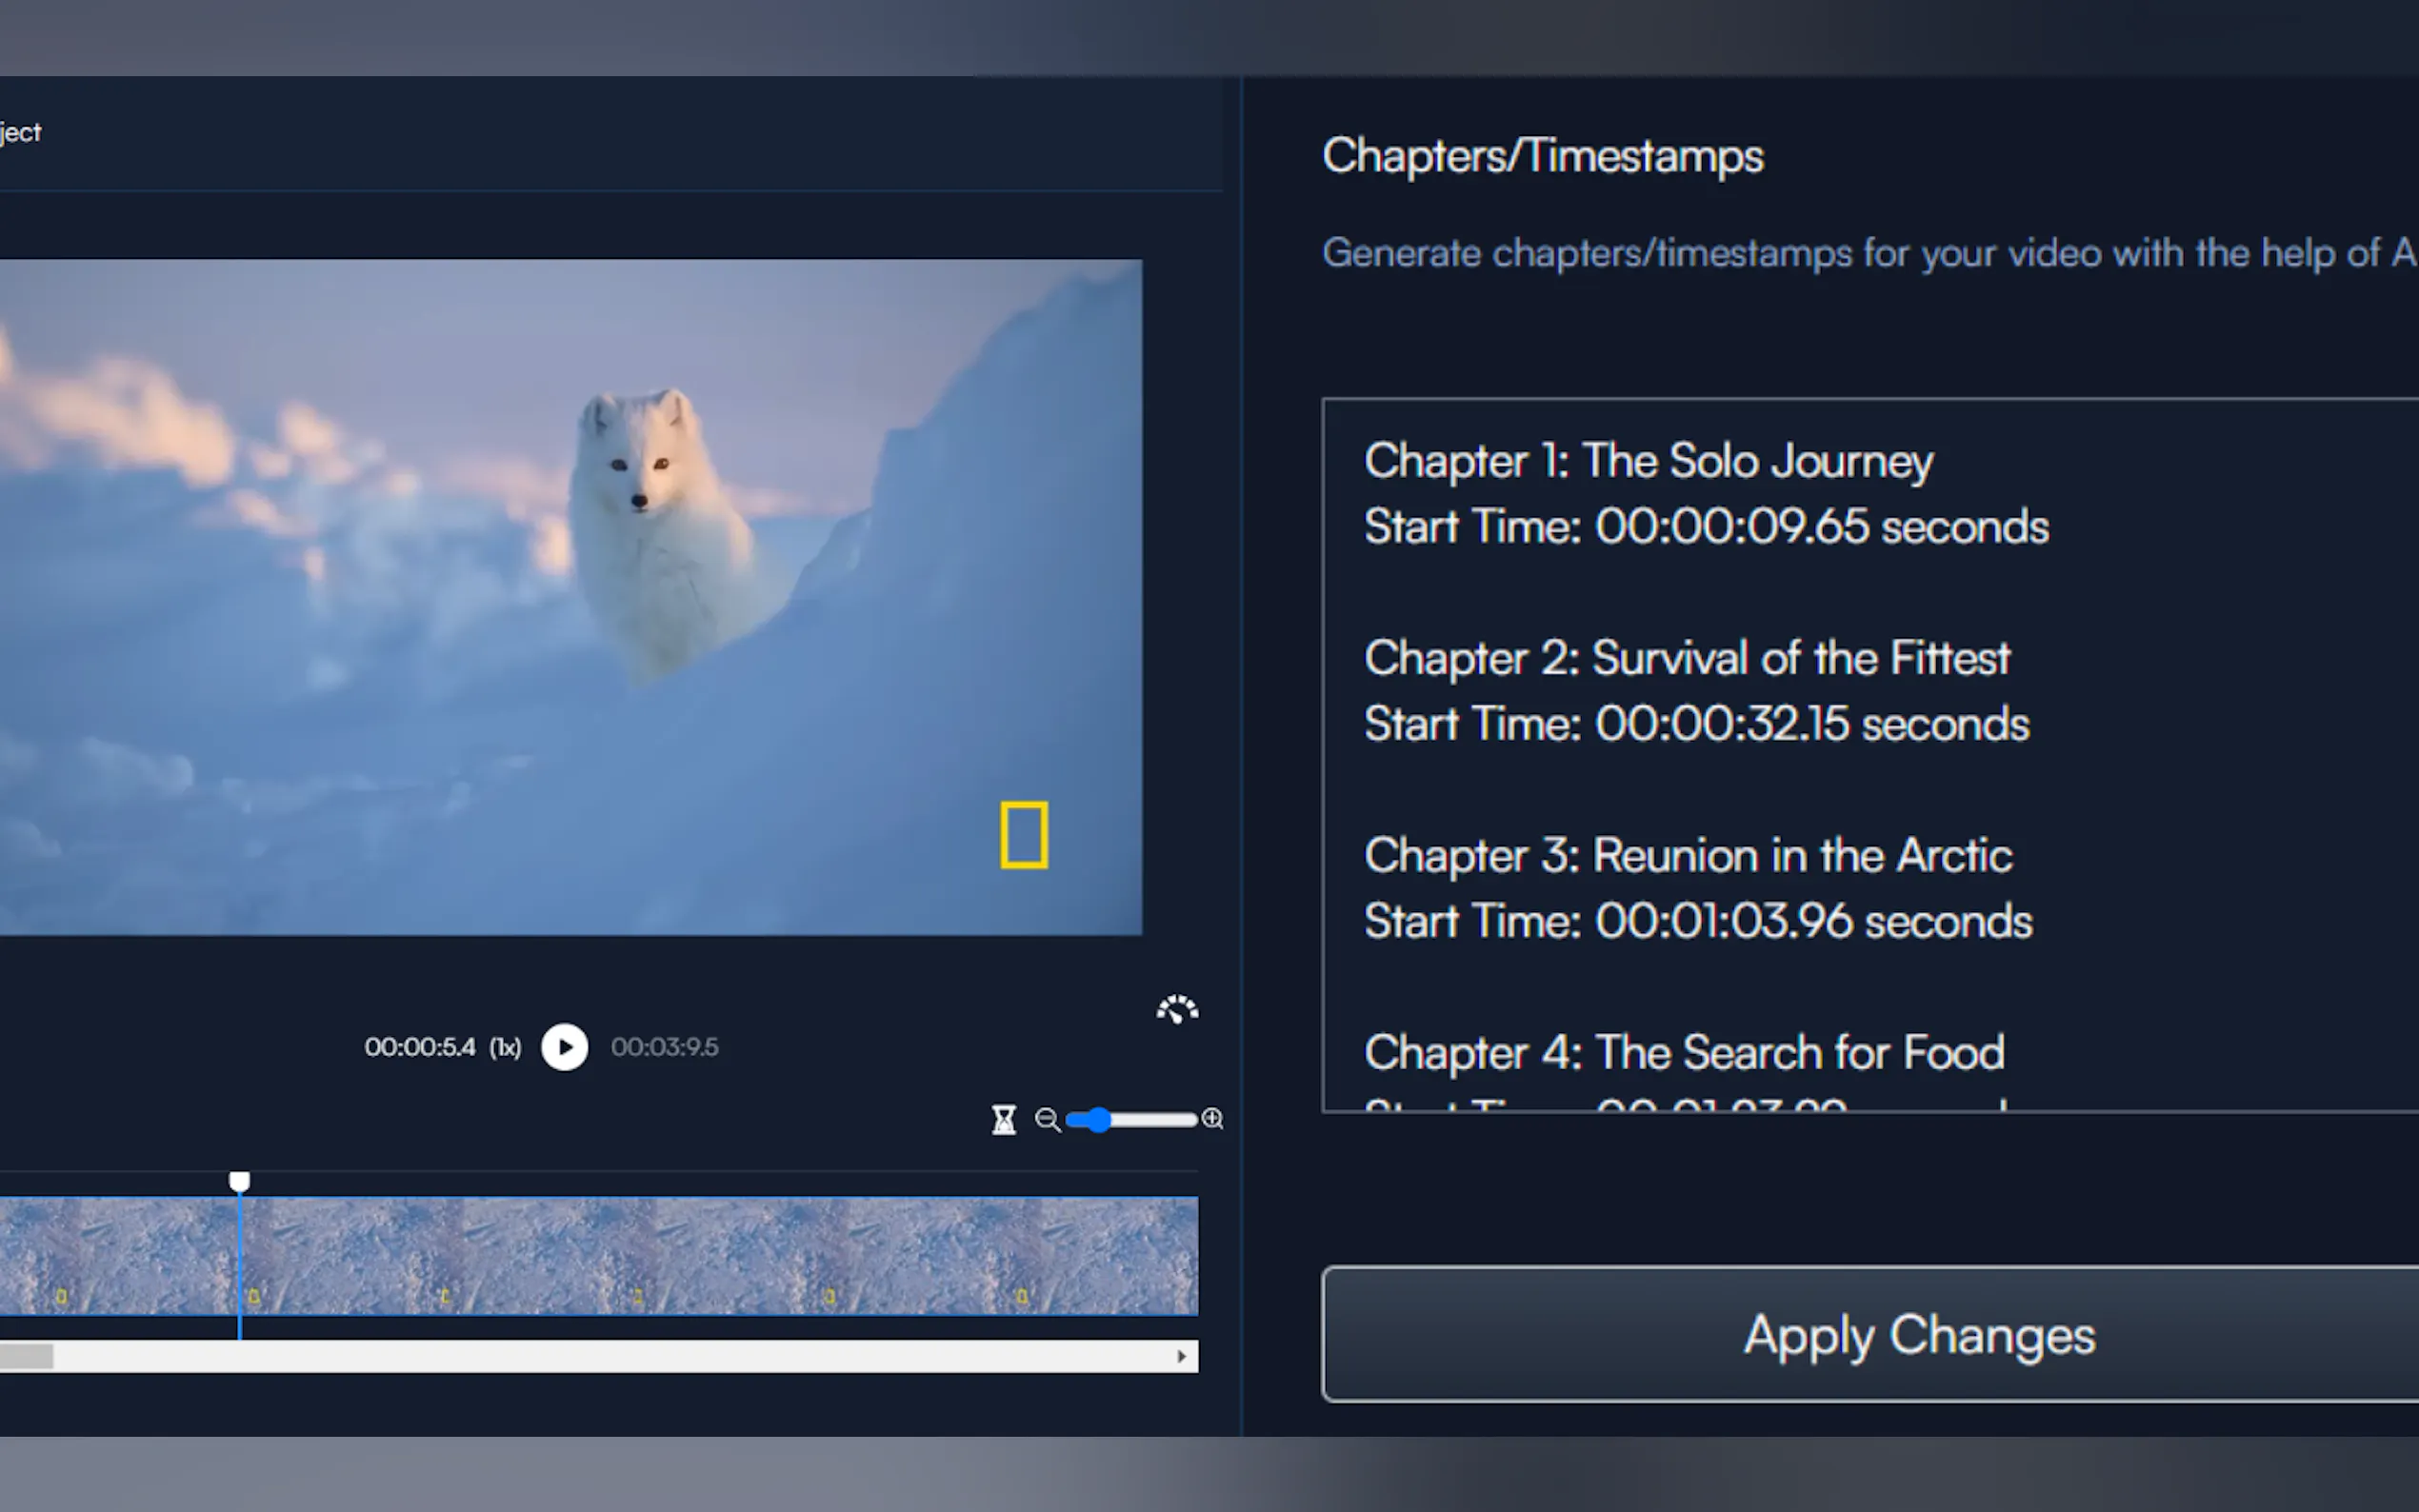Viewport: 2419px width, 1512px height.
Task: Click the gray timeline scrollbar thumb
Action: point(26,1357)
